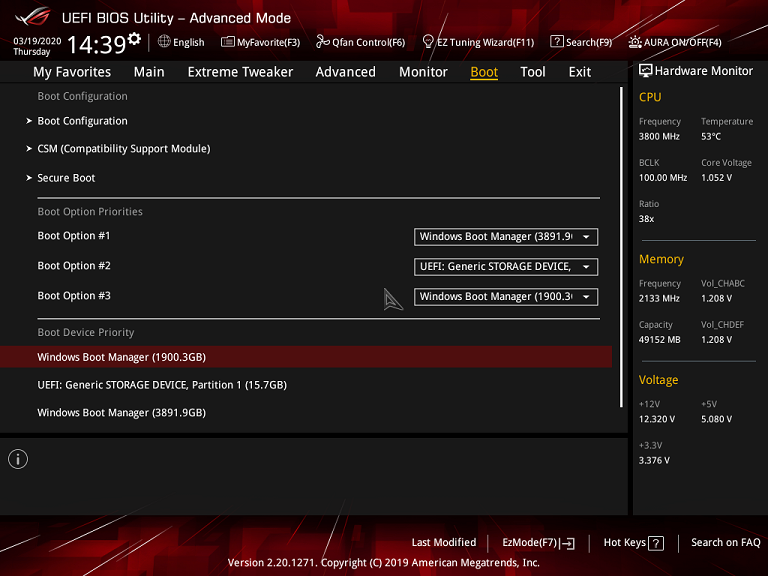Viewport: 768px width, 576px height.
Task: Click the BCLK value 100.00 MHz
Action: 663,178
